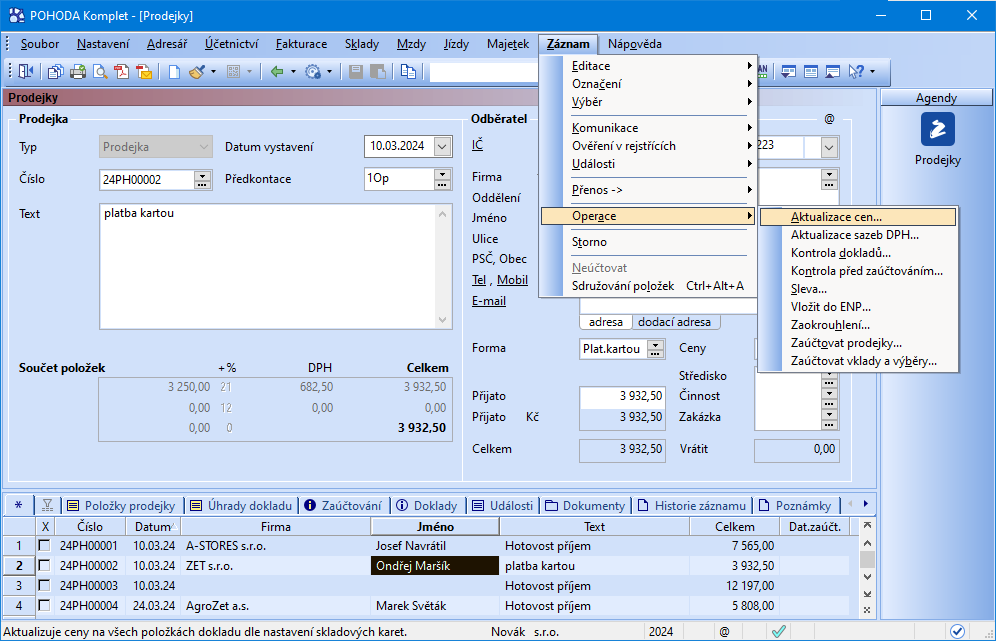
Task: Open the Forma payment type picker
Action: (656, 349)
